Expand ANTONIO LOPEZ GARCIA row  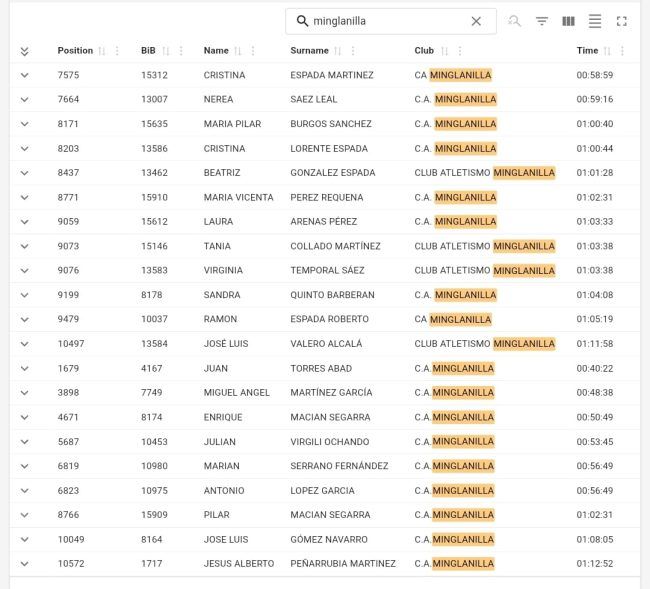tap(24, 490)
